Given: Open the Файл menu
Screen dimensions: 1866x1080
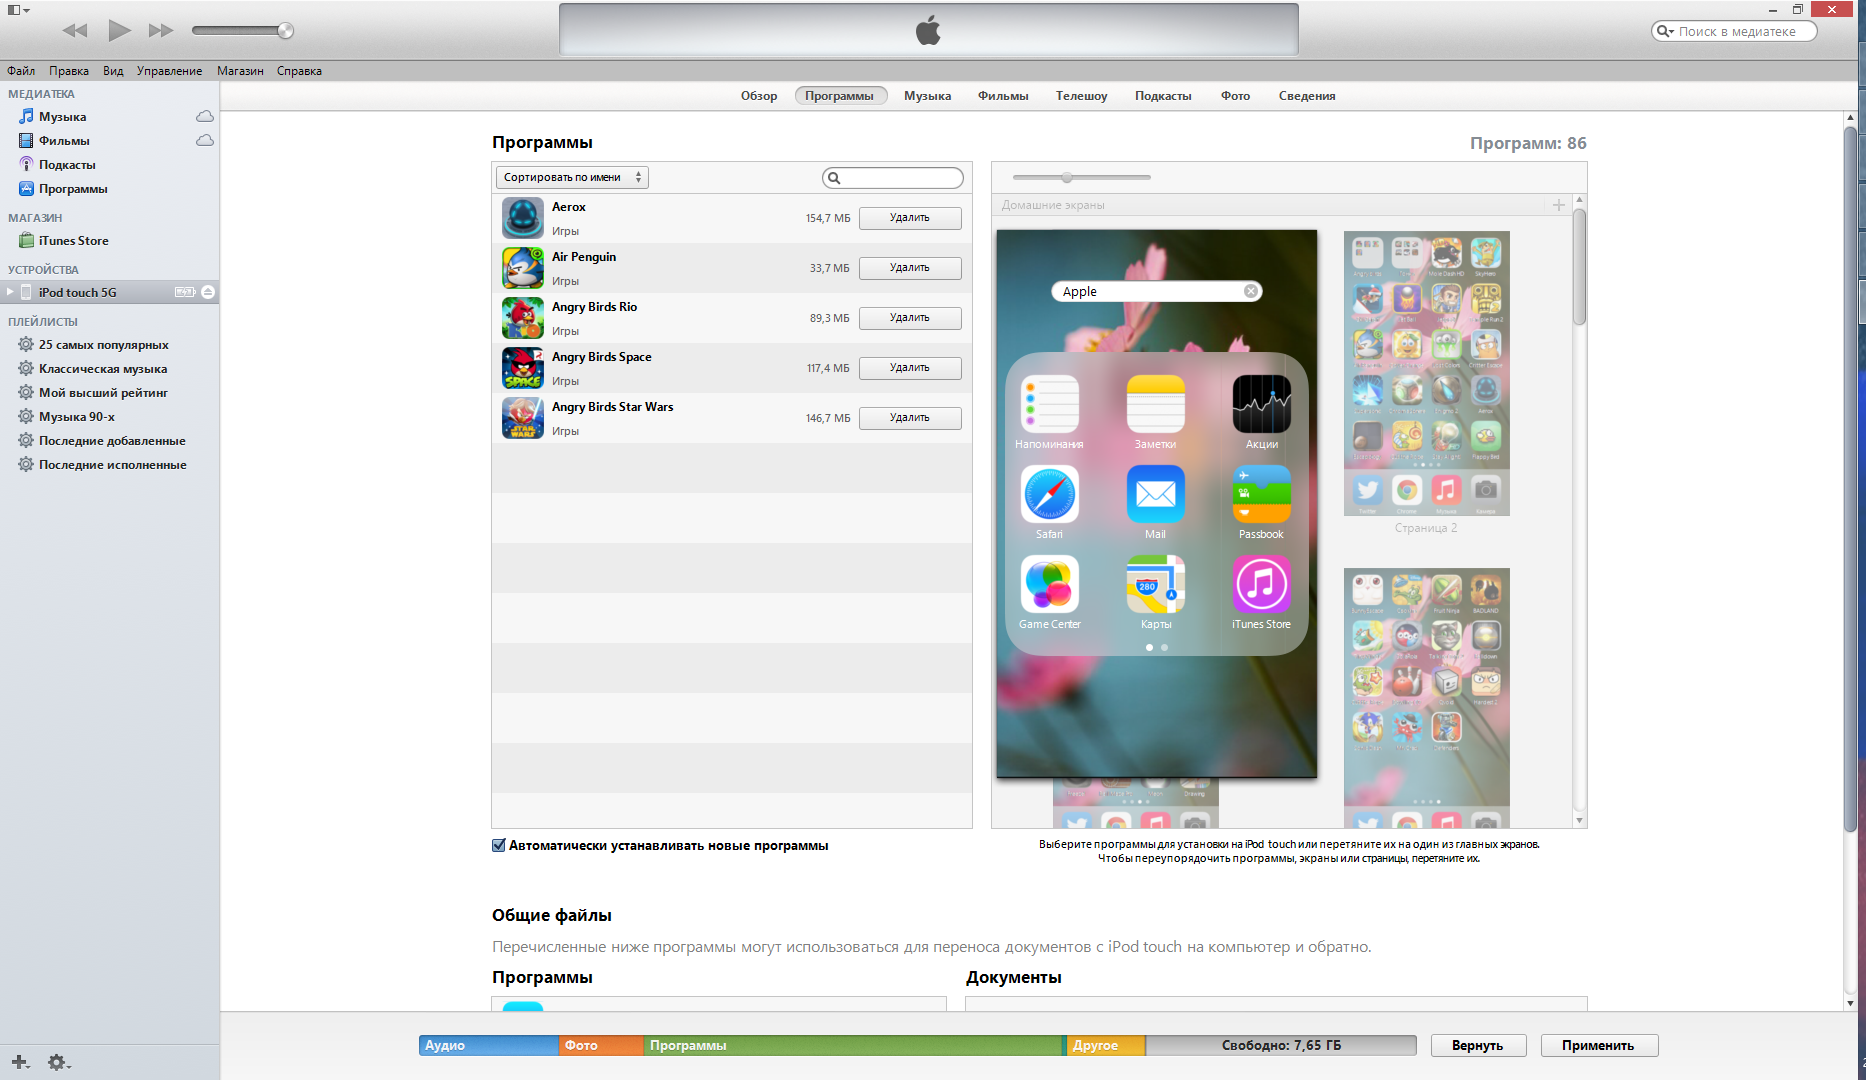Looking at the screenshot, I should coord(21,71).
